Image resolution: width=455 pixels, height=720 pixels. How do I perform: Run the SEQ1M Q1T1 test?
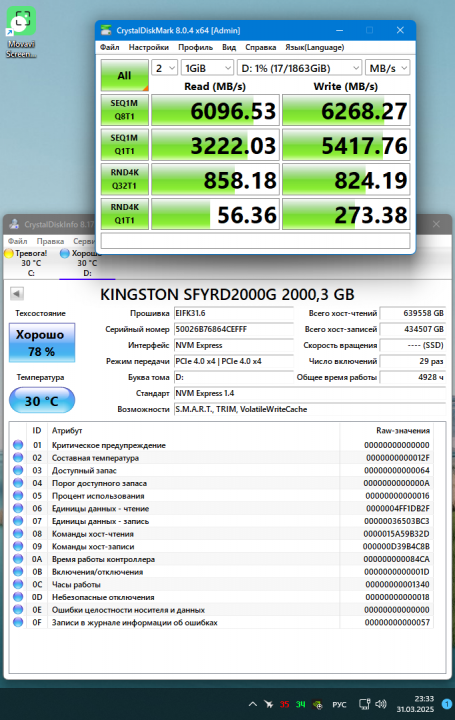pos(124,145)
